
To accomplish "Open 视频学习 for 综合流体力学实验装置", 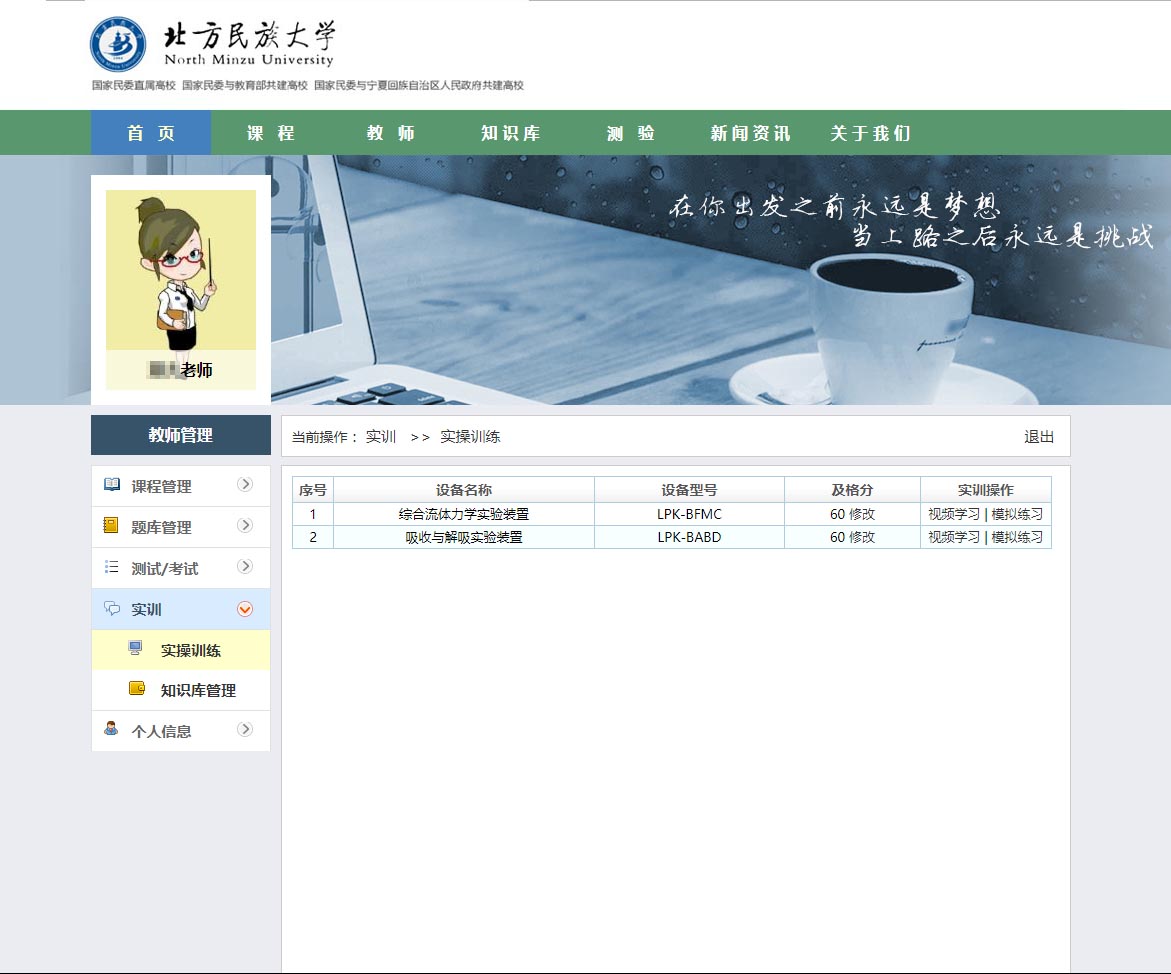I will pyautogui.click(x=953, y=514).
